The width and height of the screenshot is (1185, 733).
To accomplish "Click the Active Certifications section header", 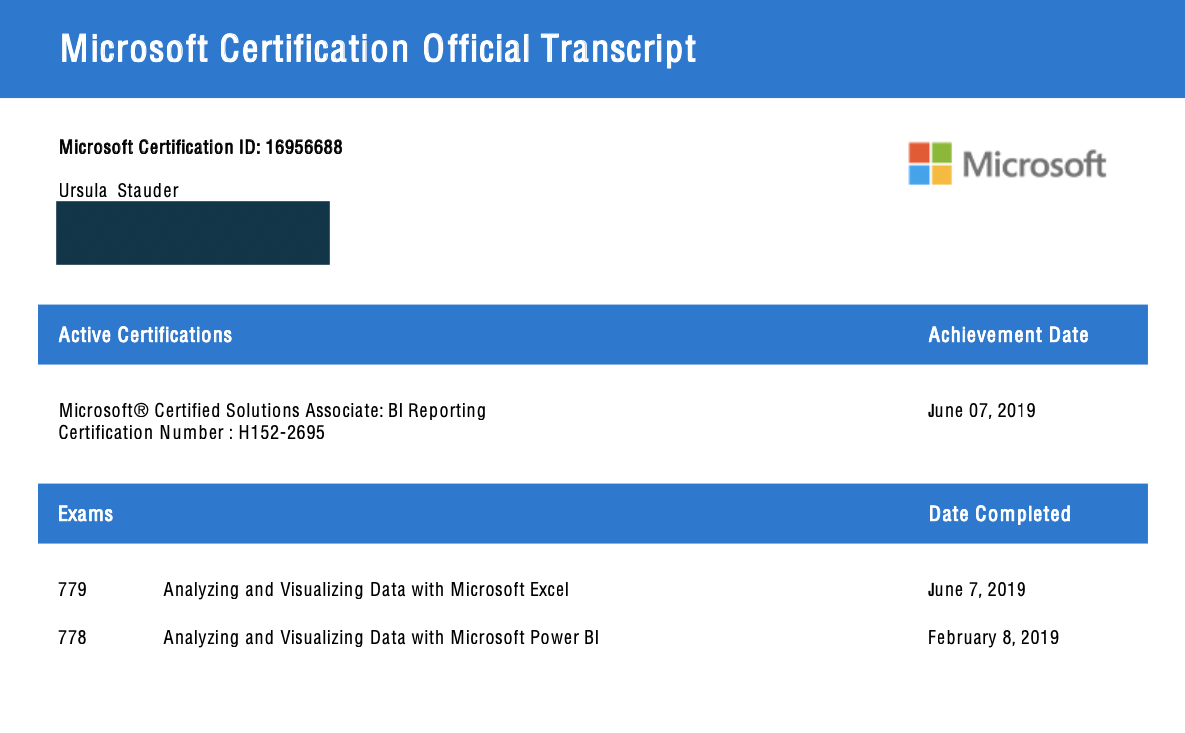I will (145, 335).
